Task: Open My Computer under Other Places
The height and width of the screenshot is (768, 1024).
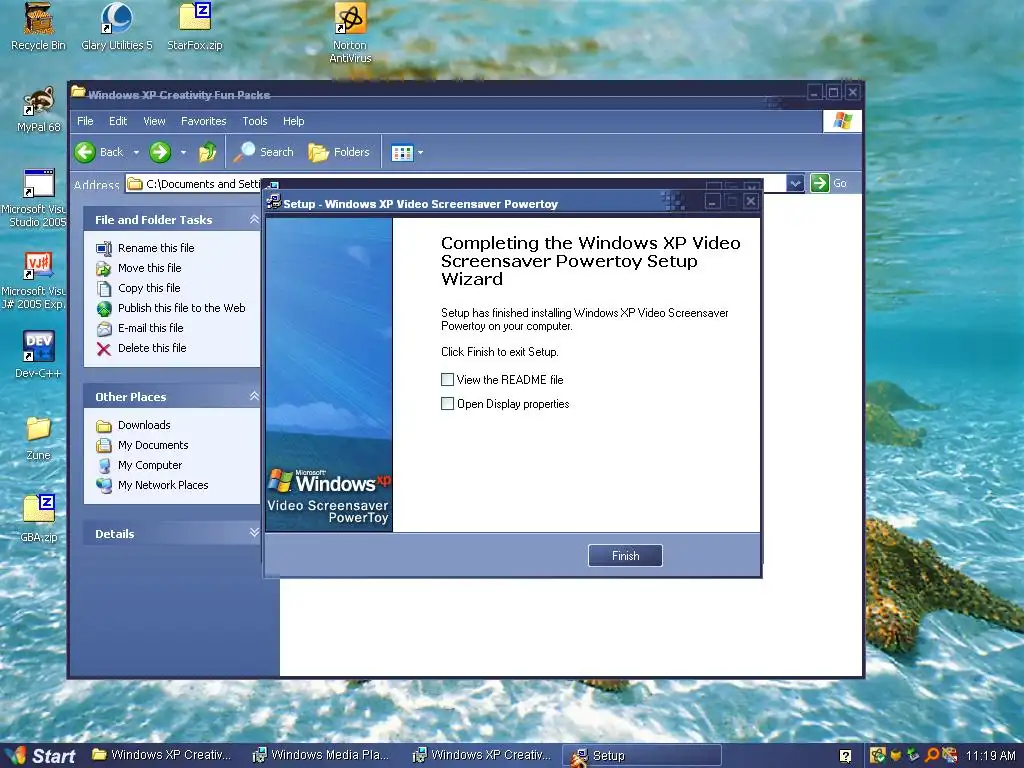Action: (x=150, y=465)
